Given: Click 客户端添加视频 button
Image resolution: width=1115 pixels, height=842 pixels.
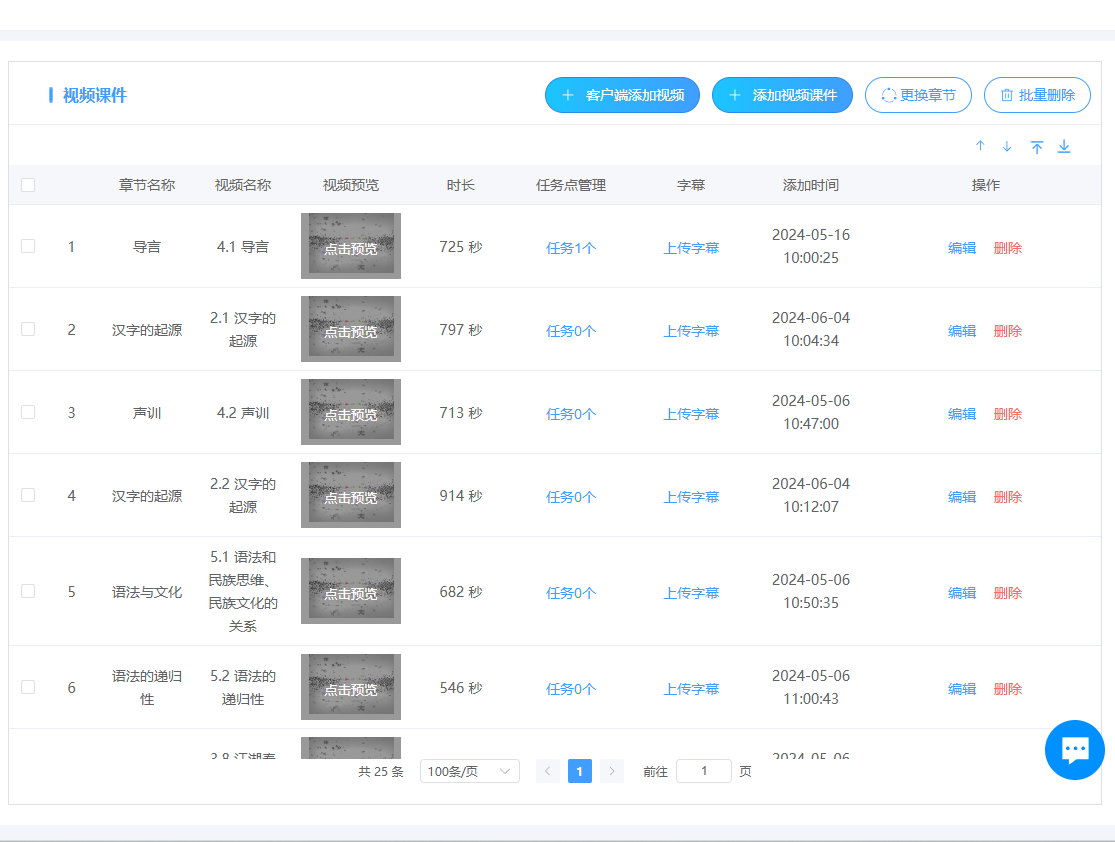Looking at the screenshot, I should [x=622, y=95].
